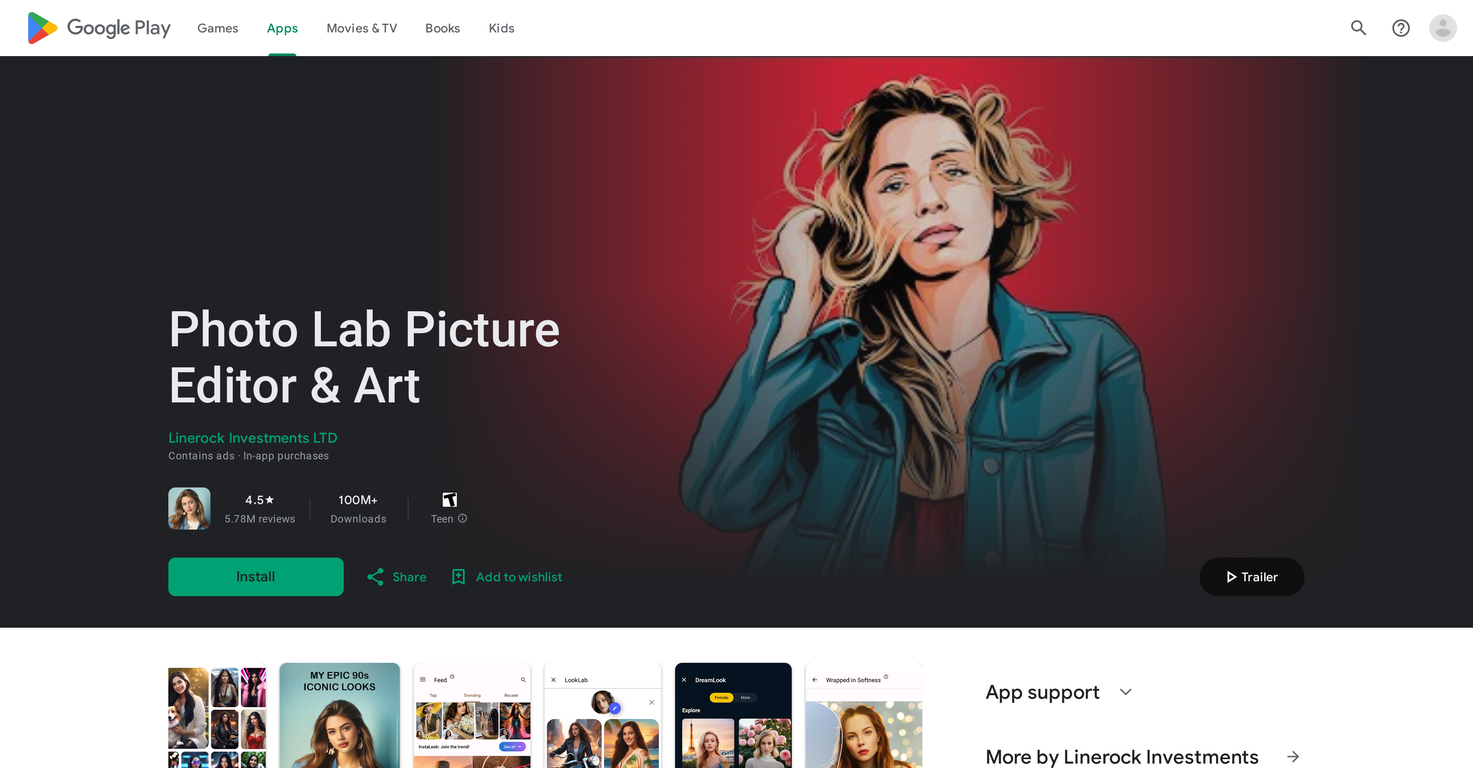The width and height of the screenshot is (1473, 768).
Task: Switch to the Movies & TV tab
Action: point(361,28)
